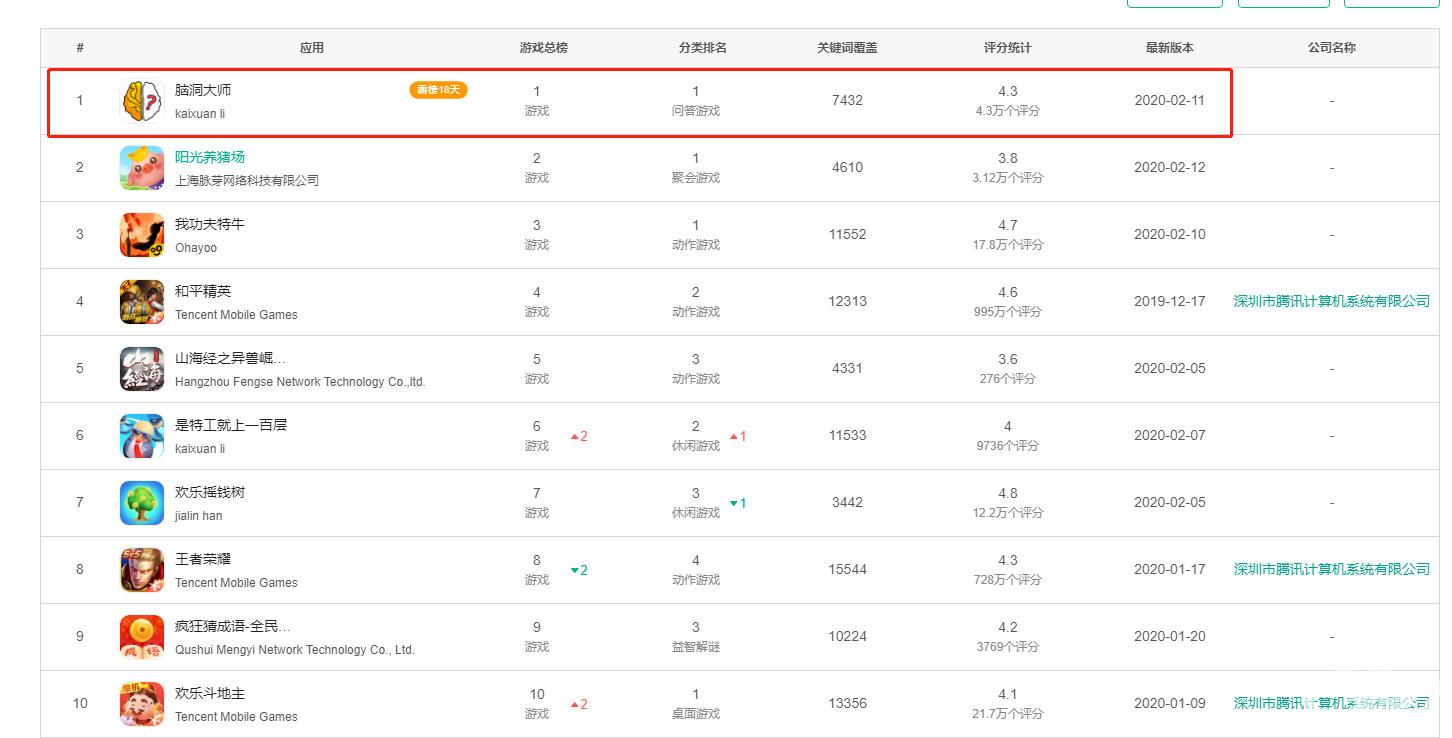Select the 和平精英 game icon
This screenshot has height=738, width=1452.
[142, 302]
